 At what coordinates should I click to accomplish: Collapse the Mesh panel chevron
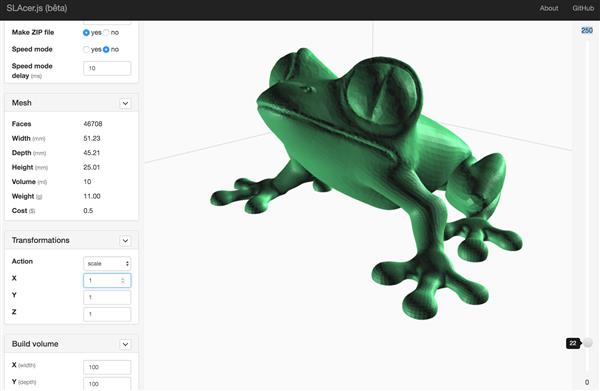tap(125, 103)
